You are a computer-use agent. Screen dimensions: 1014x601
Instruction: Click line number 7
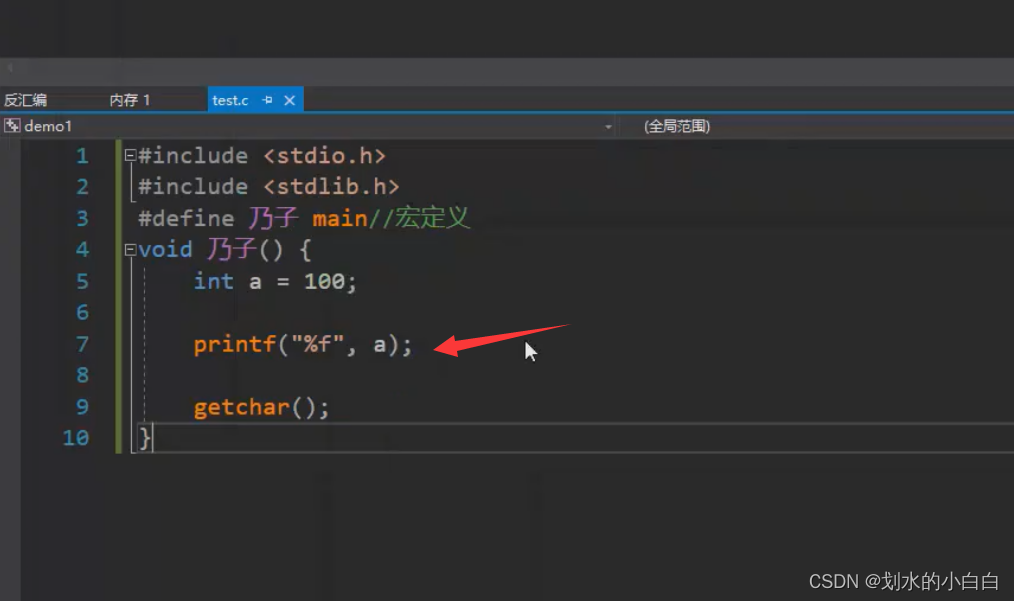point(82,344)
